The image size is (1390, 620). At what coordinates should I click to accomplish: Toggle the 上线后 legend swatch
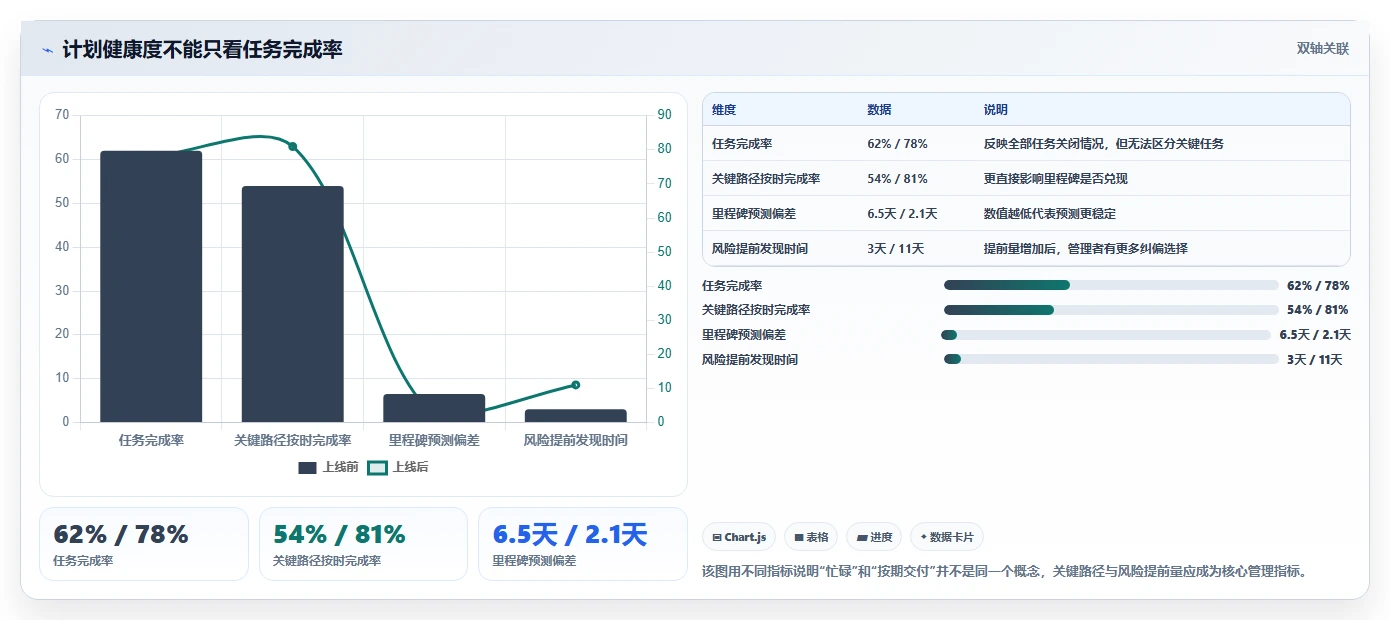377,467
